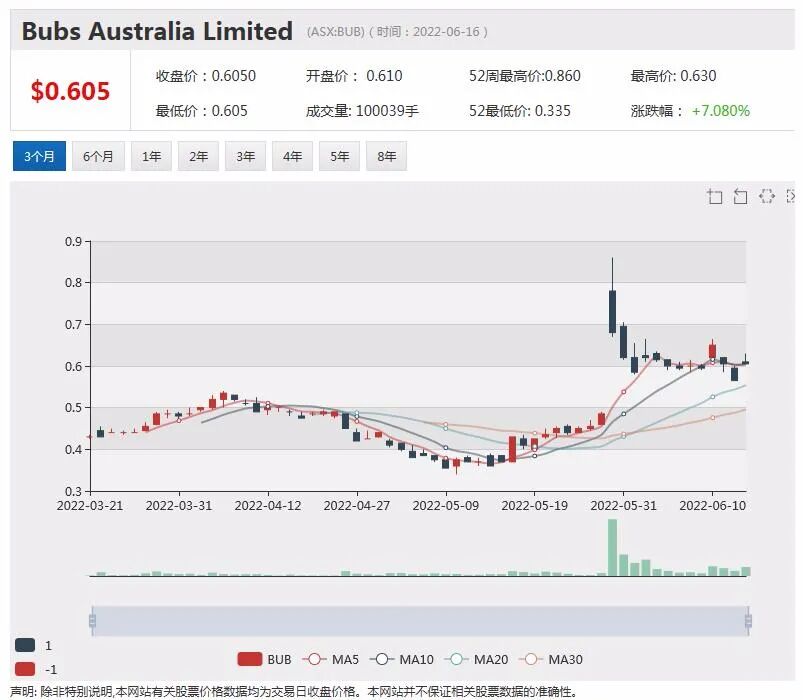Screen dimensions: 803x700
Task: Click the 收盘价:0.6050 value
Action: click(206, 76)
